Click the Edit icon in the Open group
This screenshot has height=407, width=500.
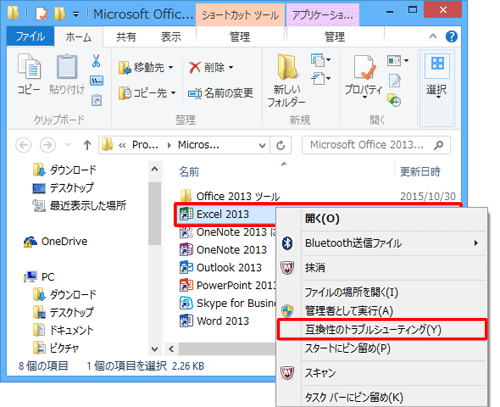pyautogui.click(x=395, y=81)
